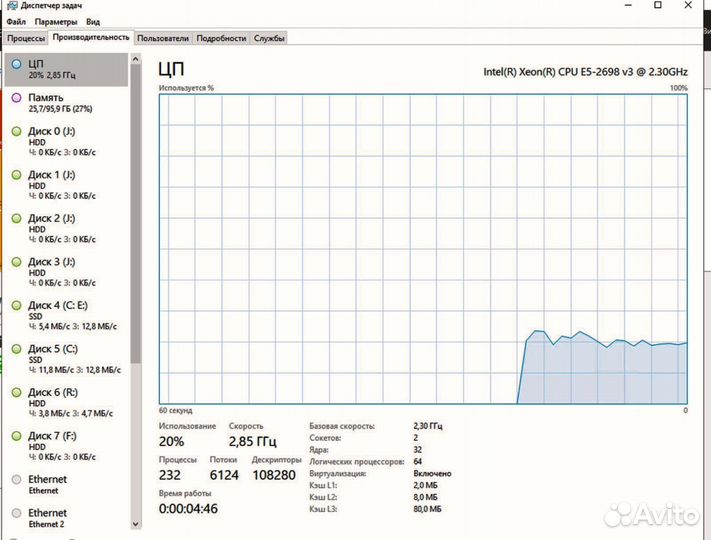Click the Диск 4 (C: E:) circle icon
Viewport: 711px width, 540px height.
point(17,306)
